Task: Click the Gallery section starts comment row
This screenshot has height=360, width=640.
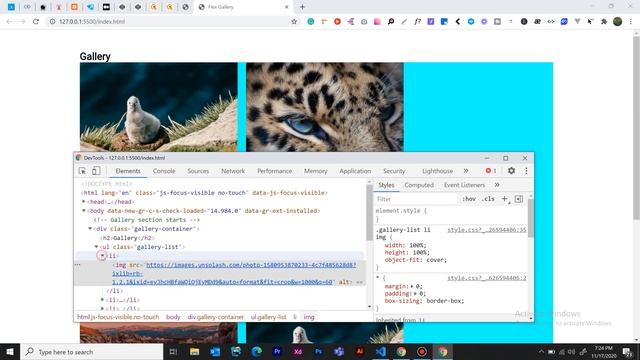Action: (147, 220)
